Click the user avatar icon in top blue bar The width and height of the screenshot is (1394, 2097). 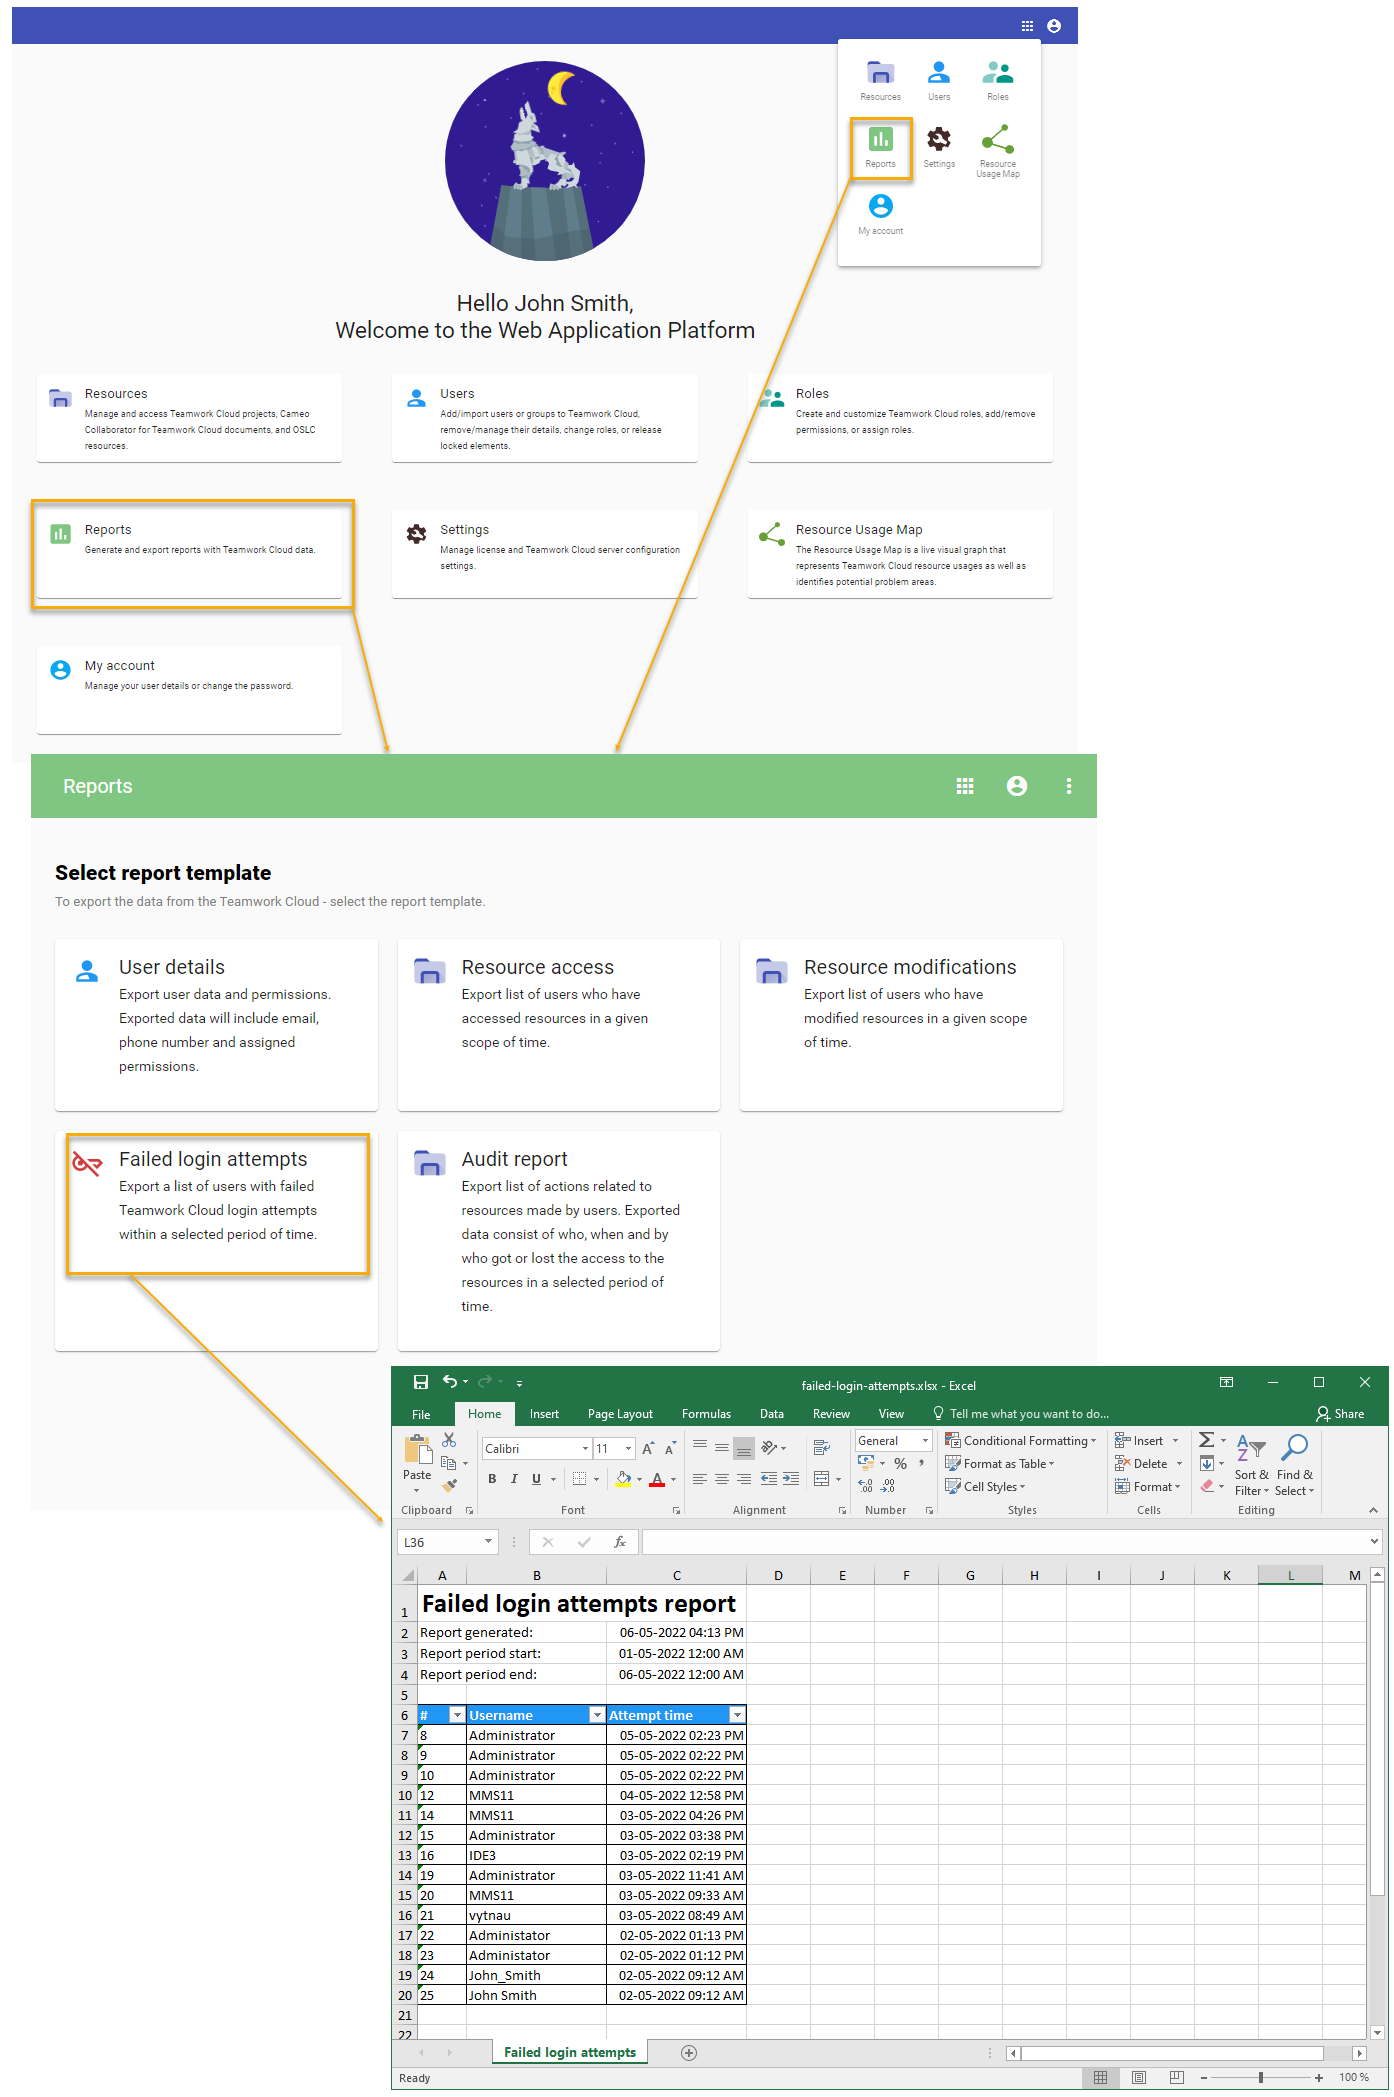1054,26
